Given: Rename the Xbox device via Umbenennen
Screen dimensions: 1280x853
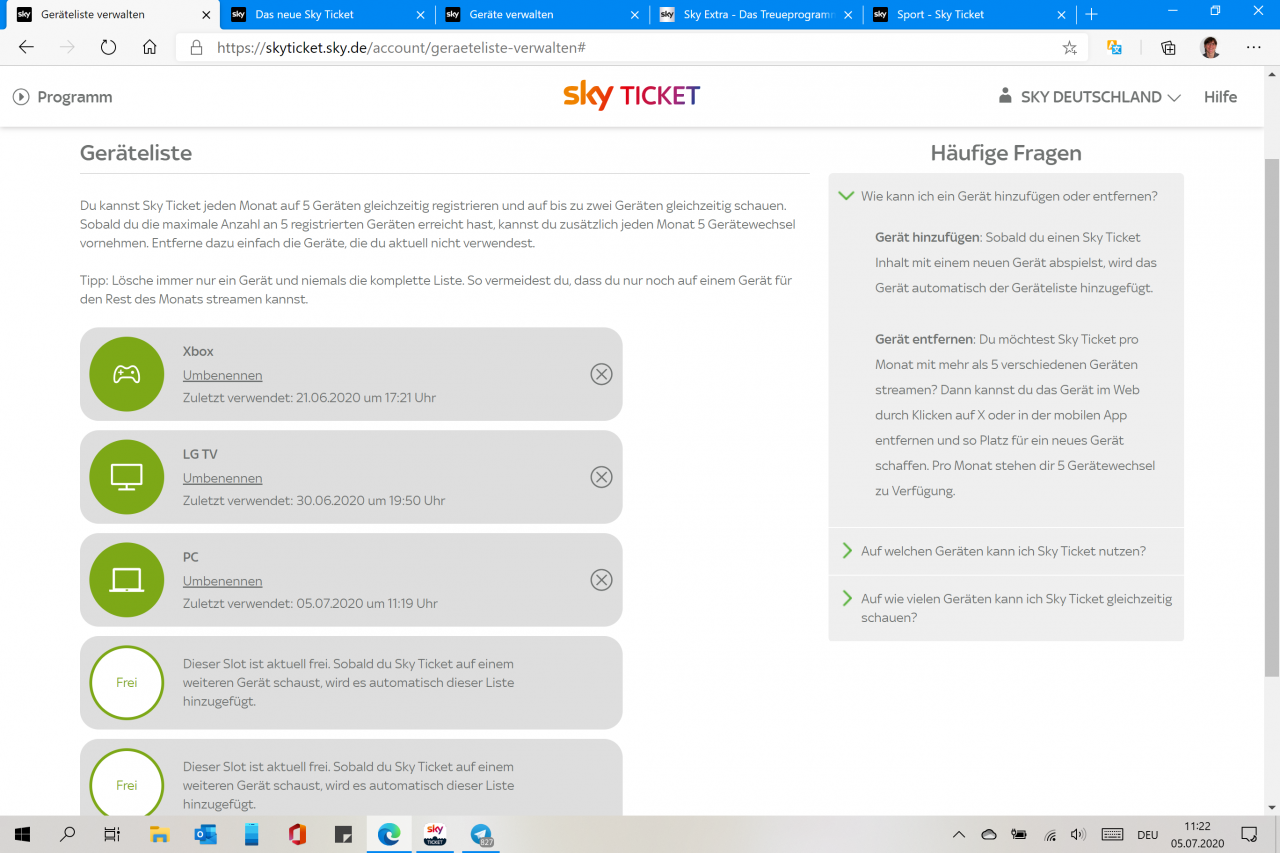Looking at the screenshot, I should pos(222,375).
